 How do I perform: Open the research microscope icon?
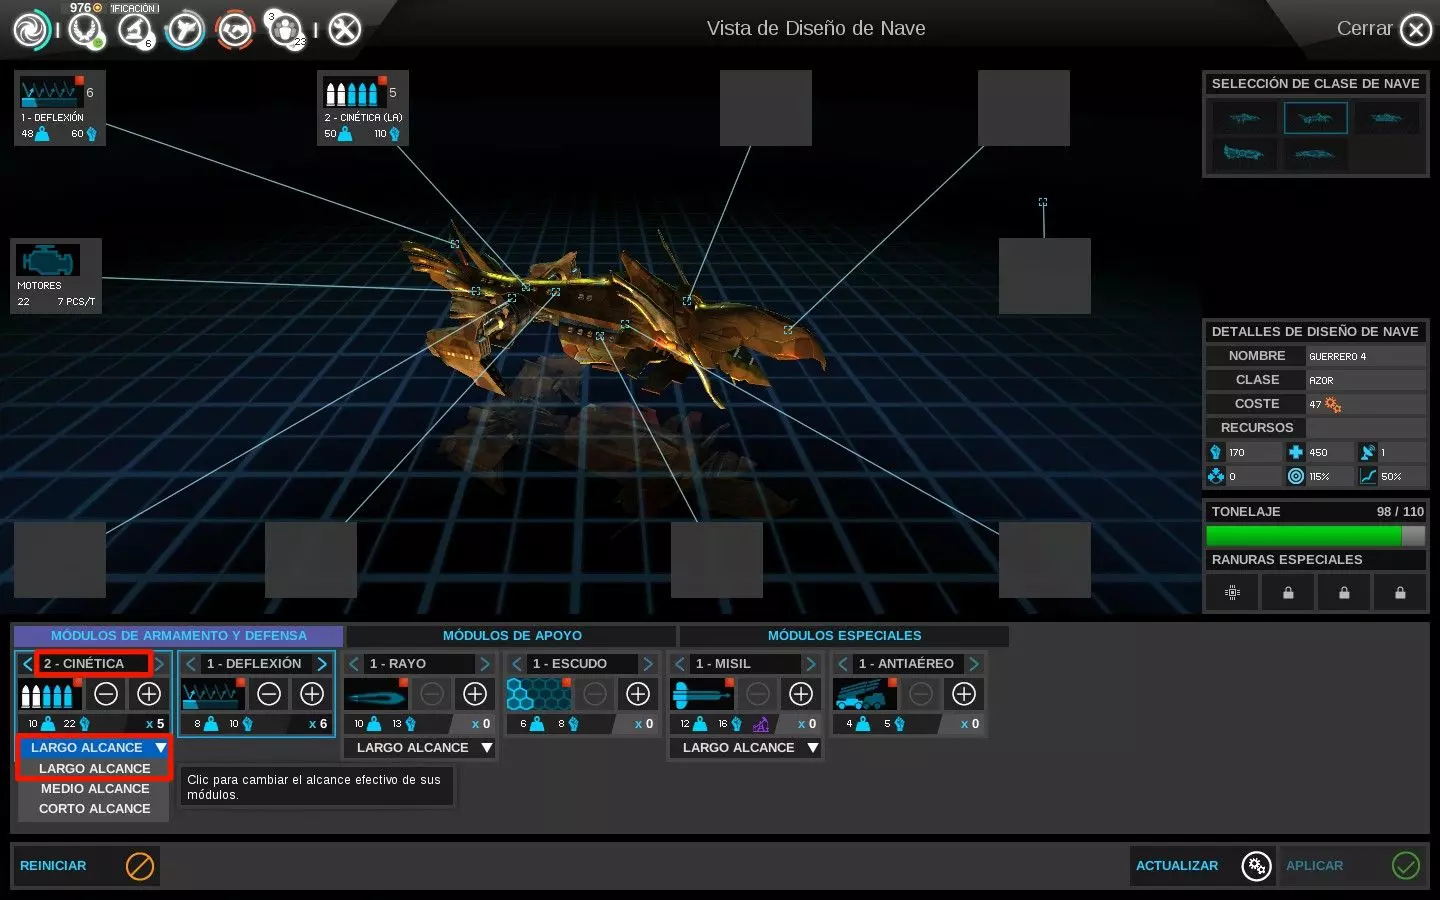[134, 30]
